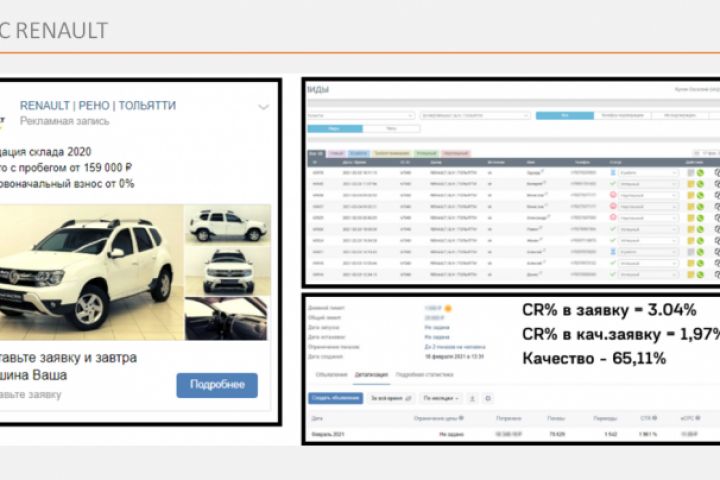Click the До 2 показов на человека link
The image size is (720, 480).
pos(455,347)
